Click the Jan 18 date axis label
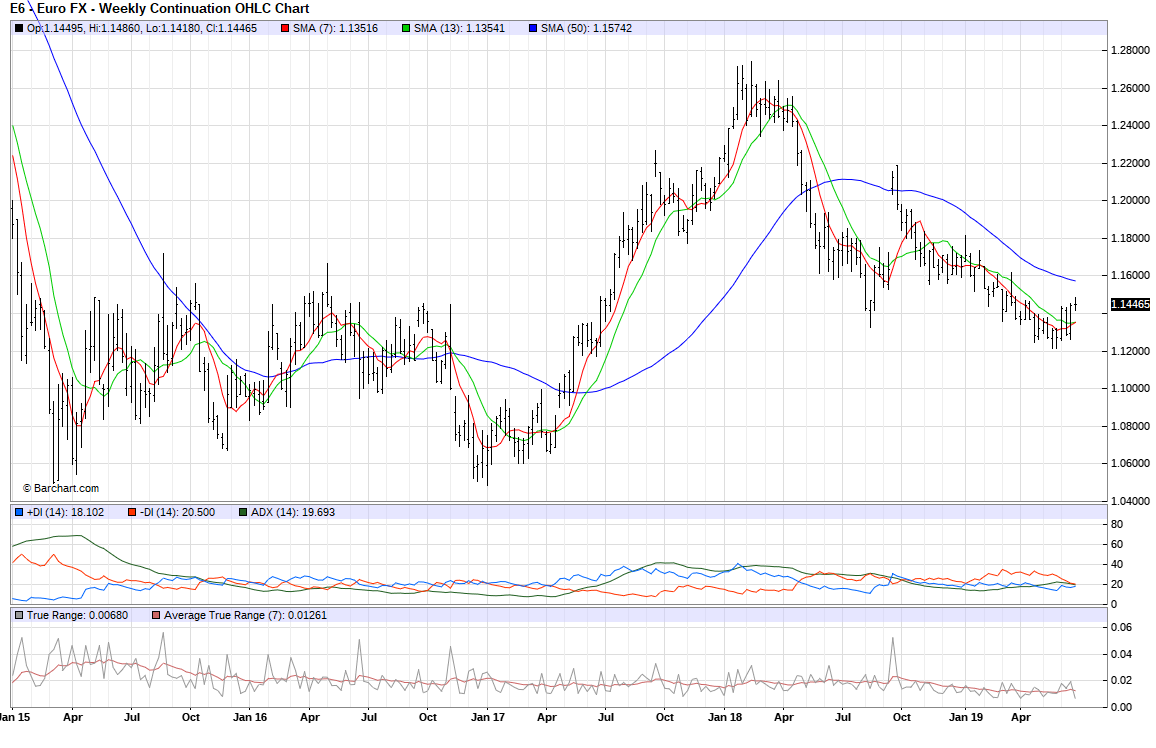The height and width of the screenshot is (748, 1156). point(724,717)
